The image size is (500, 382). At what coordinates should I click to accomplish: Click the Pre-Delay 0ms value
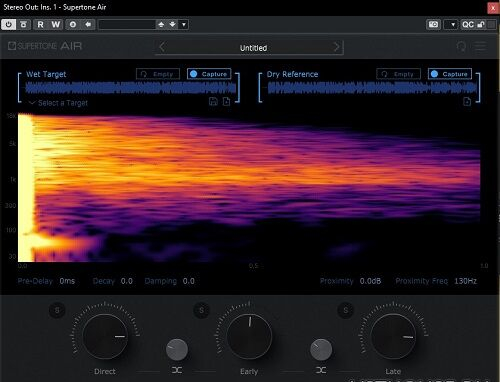point(67,281)
